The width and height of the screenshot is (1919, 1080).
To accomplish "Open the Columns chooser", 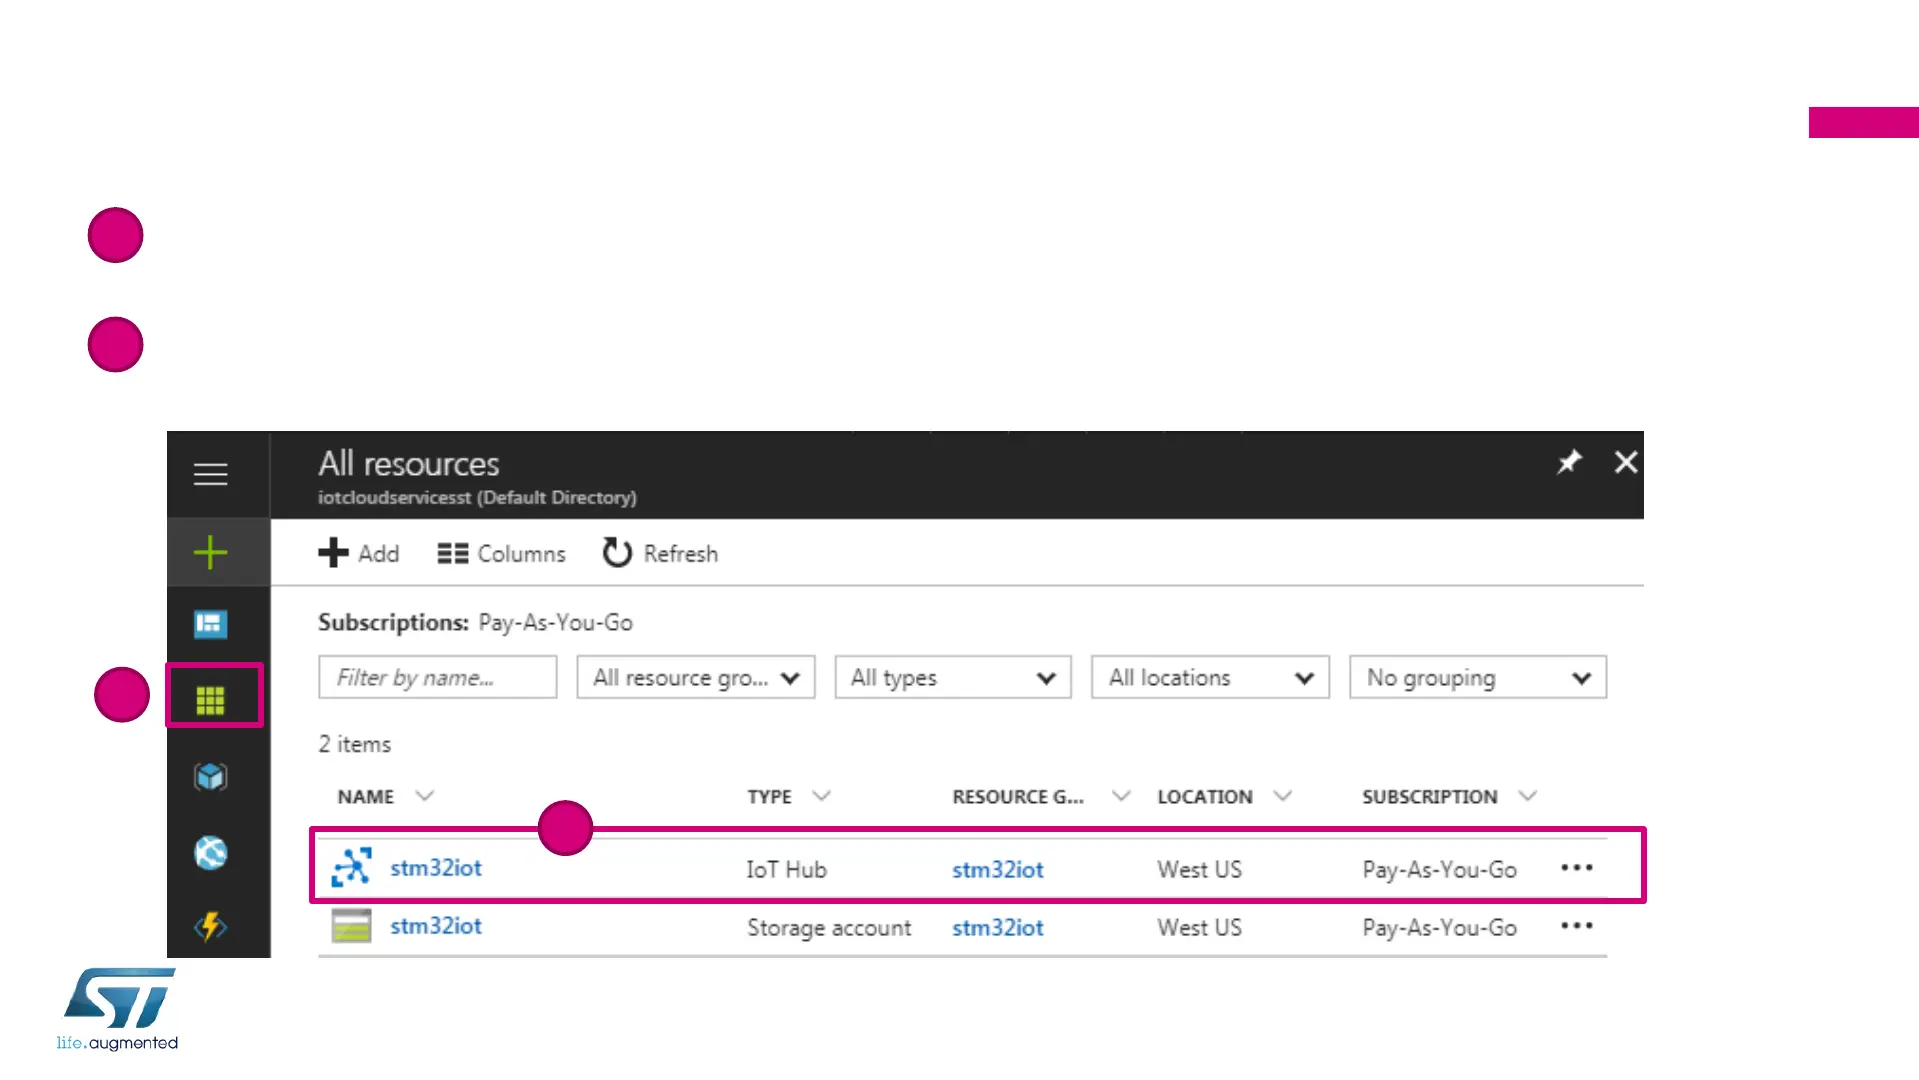I will point(501,553).
